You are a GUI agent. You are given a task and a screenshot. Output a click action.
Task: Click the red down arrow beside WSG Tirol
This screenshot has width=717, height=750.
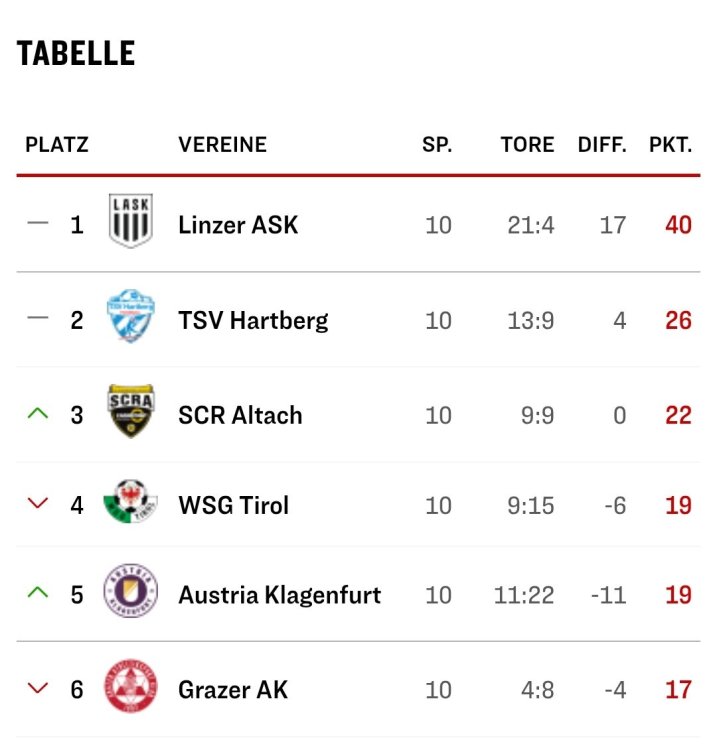point(38,504)
